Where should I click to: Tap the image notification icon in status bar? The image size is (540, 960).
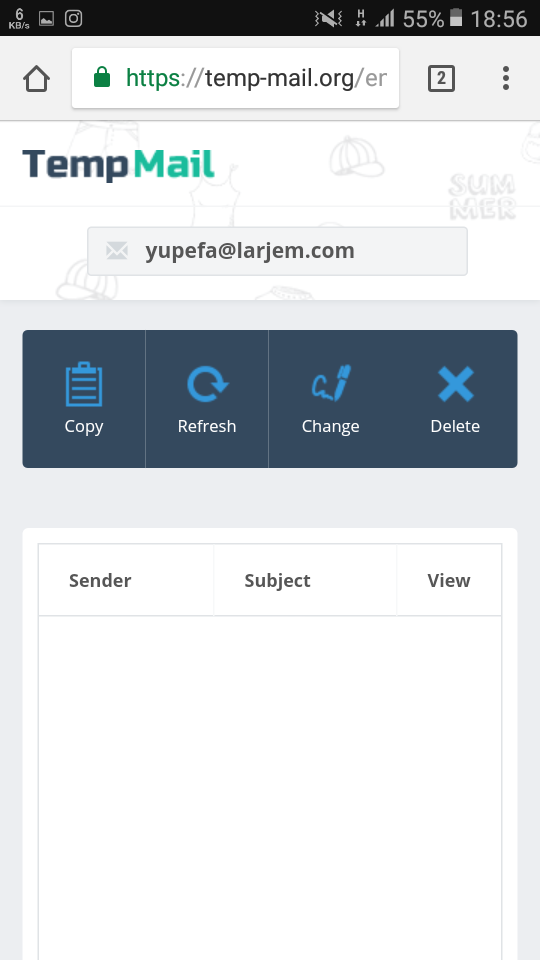click(x=47, y=19)
